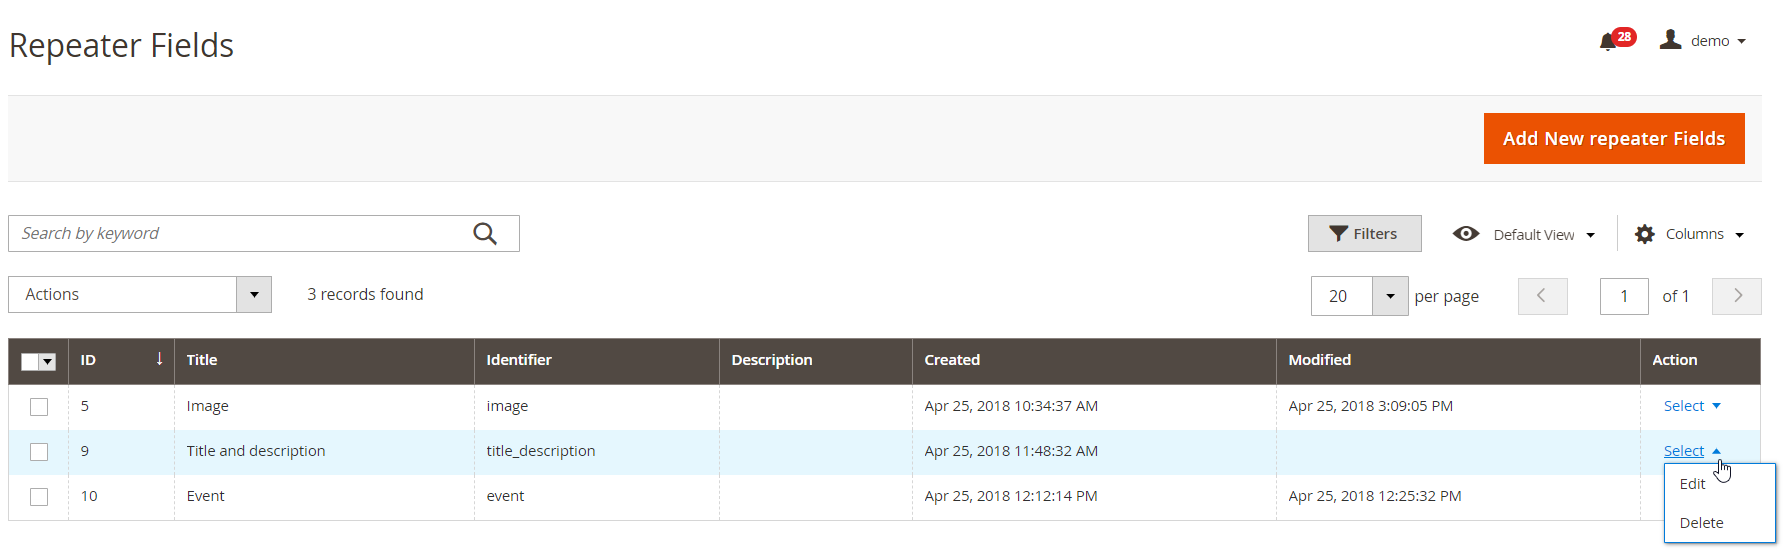Viewport: 1783px width, 556px height.
Task: Sort by the ID column arrow
Action: pyautogui.click(x=159, y=359)
